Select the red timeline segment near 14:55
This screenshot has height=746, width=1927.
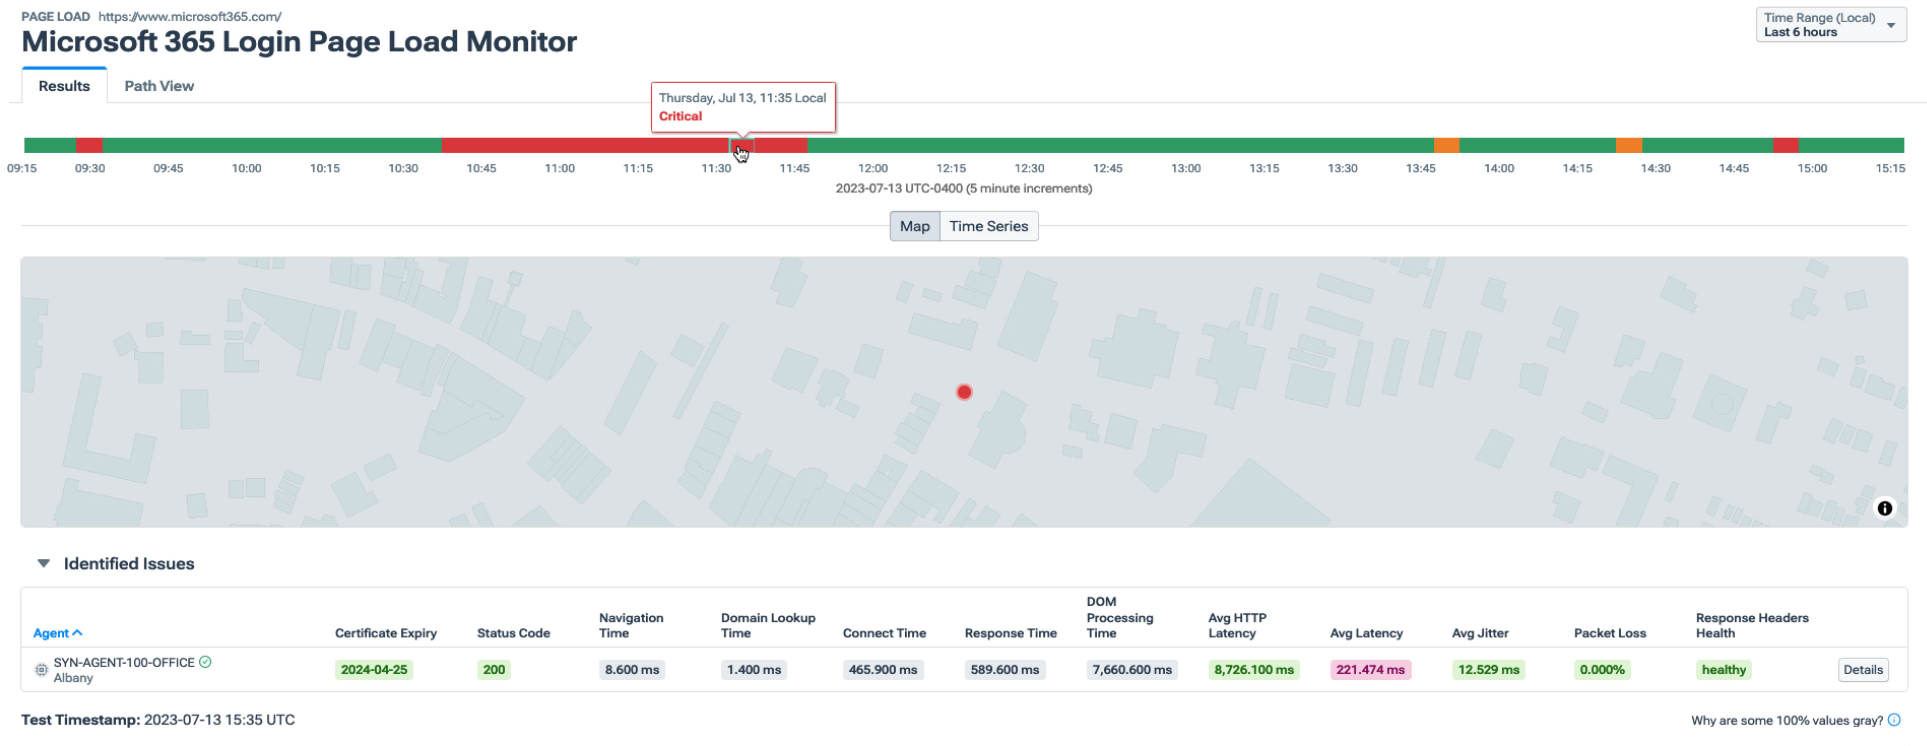[1786, 146]
